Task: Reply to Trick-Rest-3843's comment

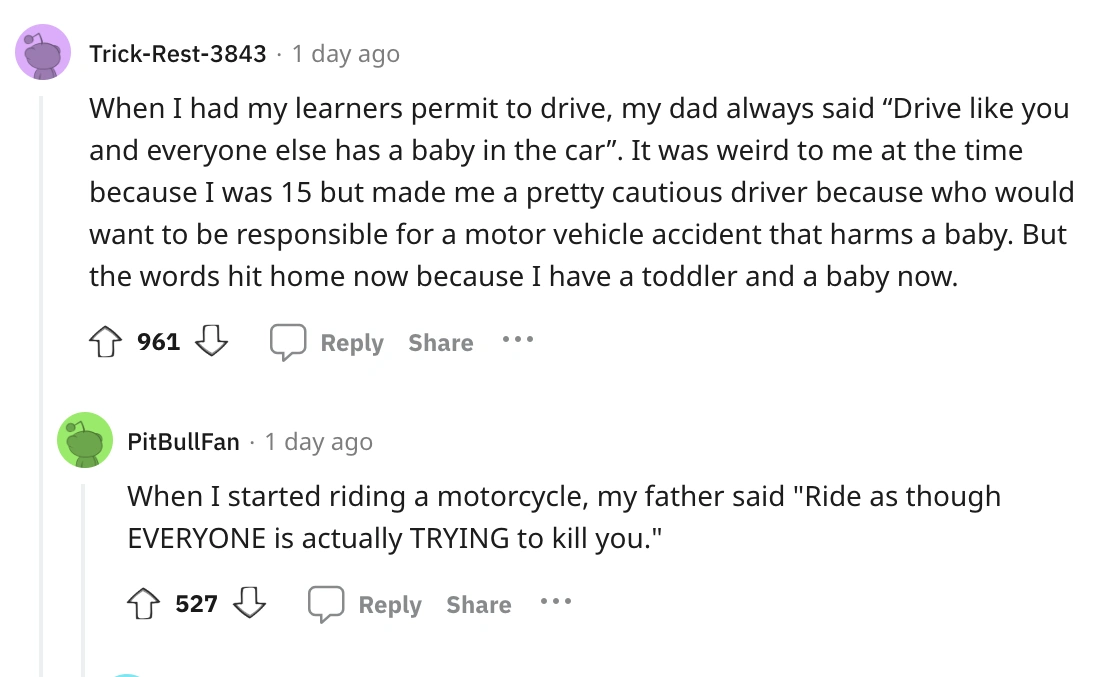Action: coord(327,343)
